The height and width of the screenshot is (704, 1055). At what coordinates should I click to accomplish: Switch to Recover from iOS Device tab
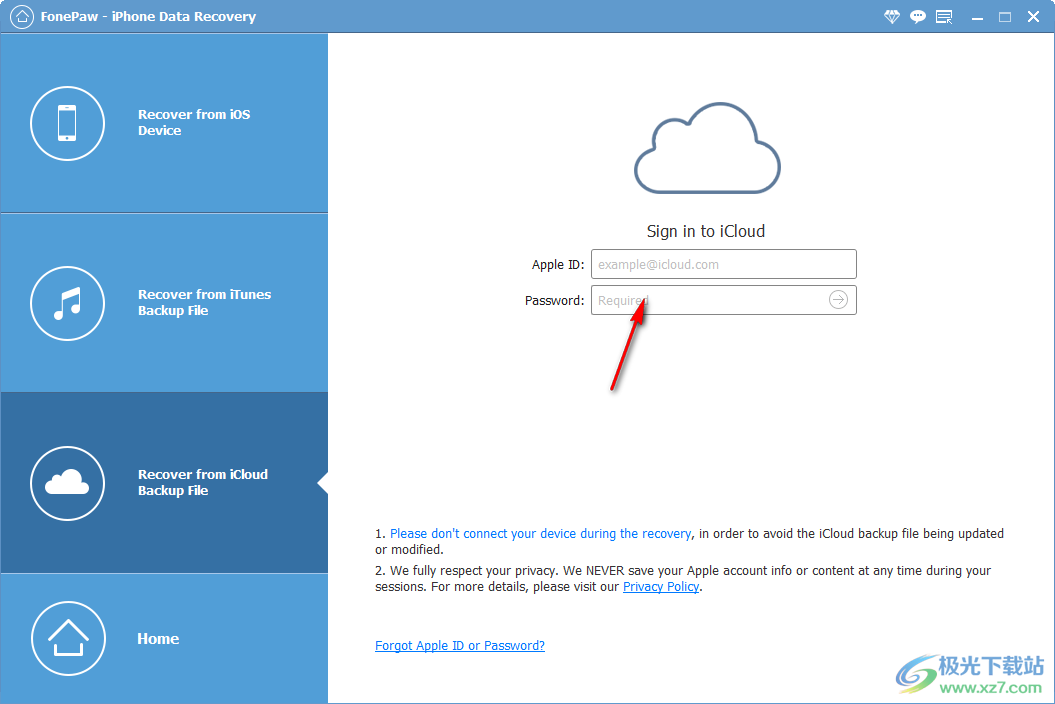coord(194,123)
